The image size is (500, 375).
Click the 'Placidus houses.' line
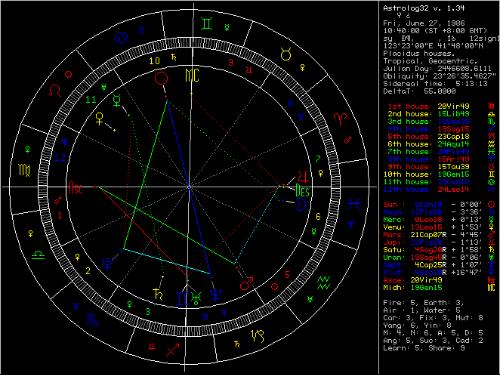(x=419, y=53)
